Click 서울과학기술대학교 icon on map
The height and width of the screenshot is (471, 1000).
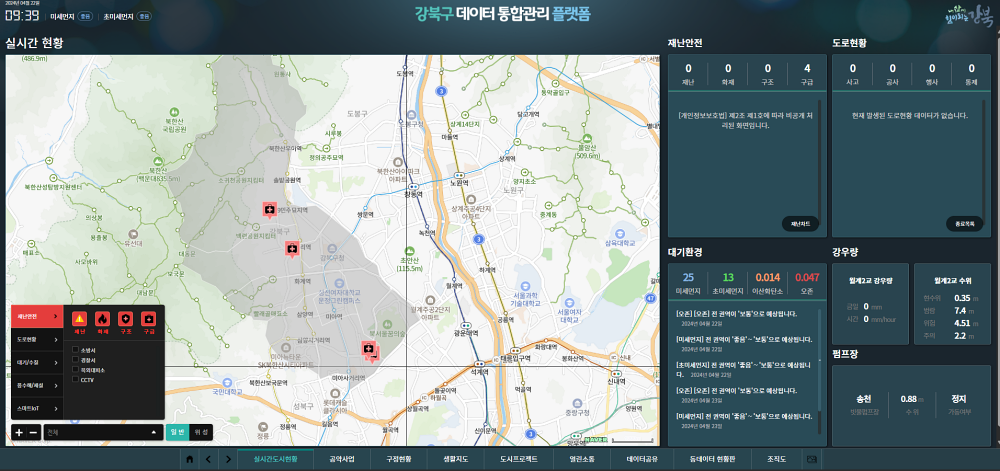pyautogui.click(x=526, y=287)
